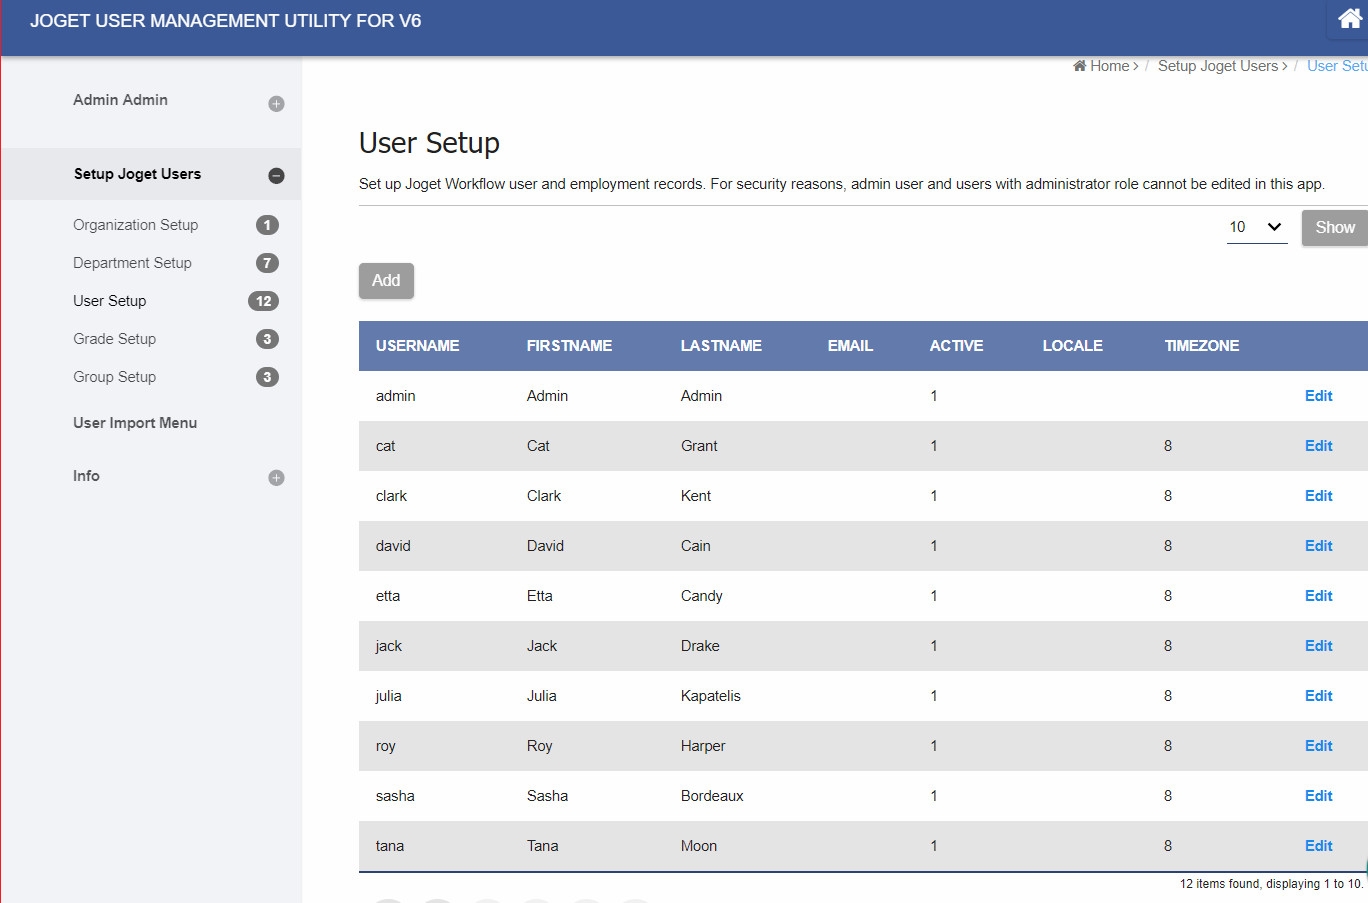Open the page size dropdown showing 10
Image resolution: width=1368 pixels, height=903 pixels.
[1257, 227]
